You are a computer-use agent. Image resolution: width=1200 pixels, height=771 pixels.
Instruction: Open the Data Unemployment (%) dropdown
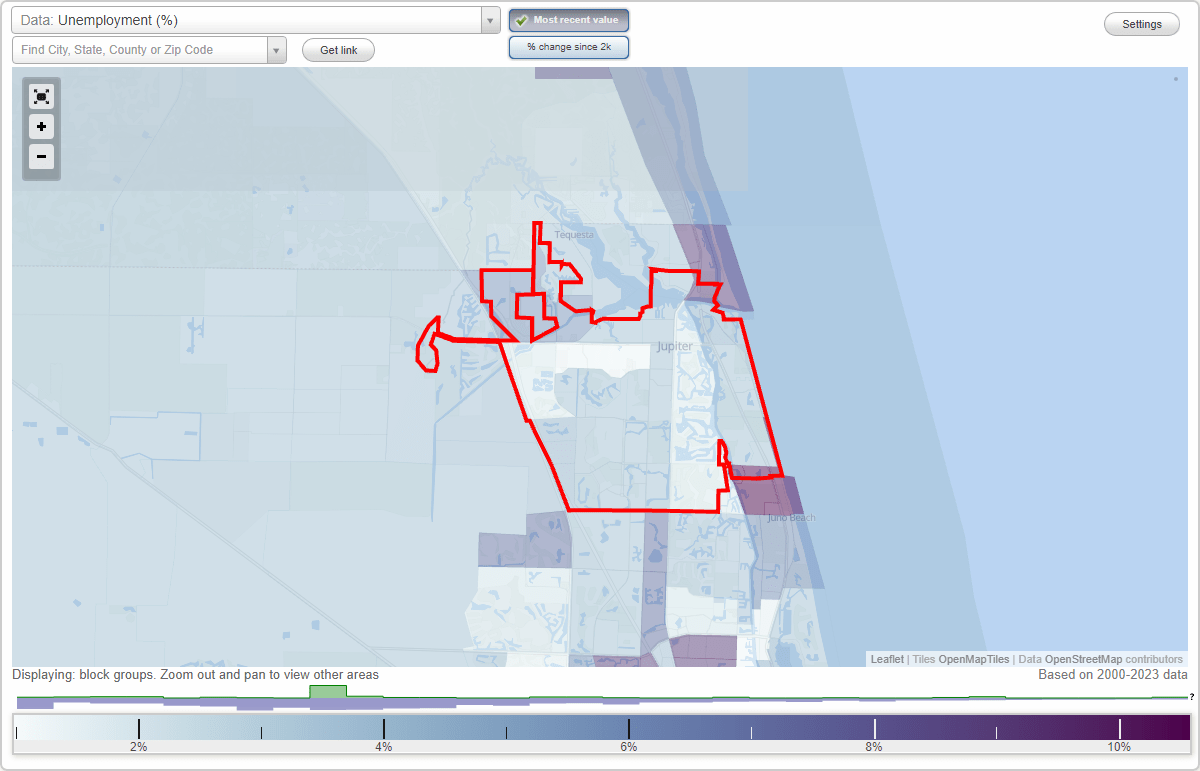coord(256,20)
